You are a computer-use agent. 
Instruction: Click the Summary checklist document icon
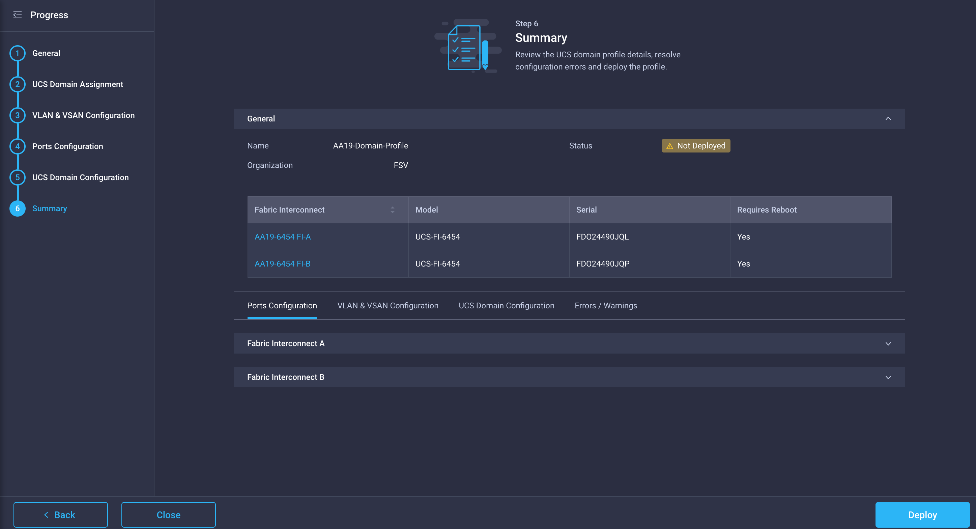point(467,46)
